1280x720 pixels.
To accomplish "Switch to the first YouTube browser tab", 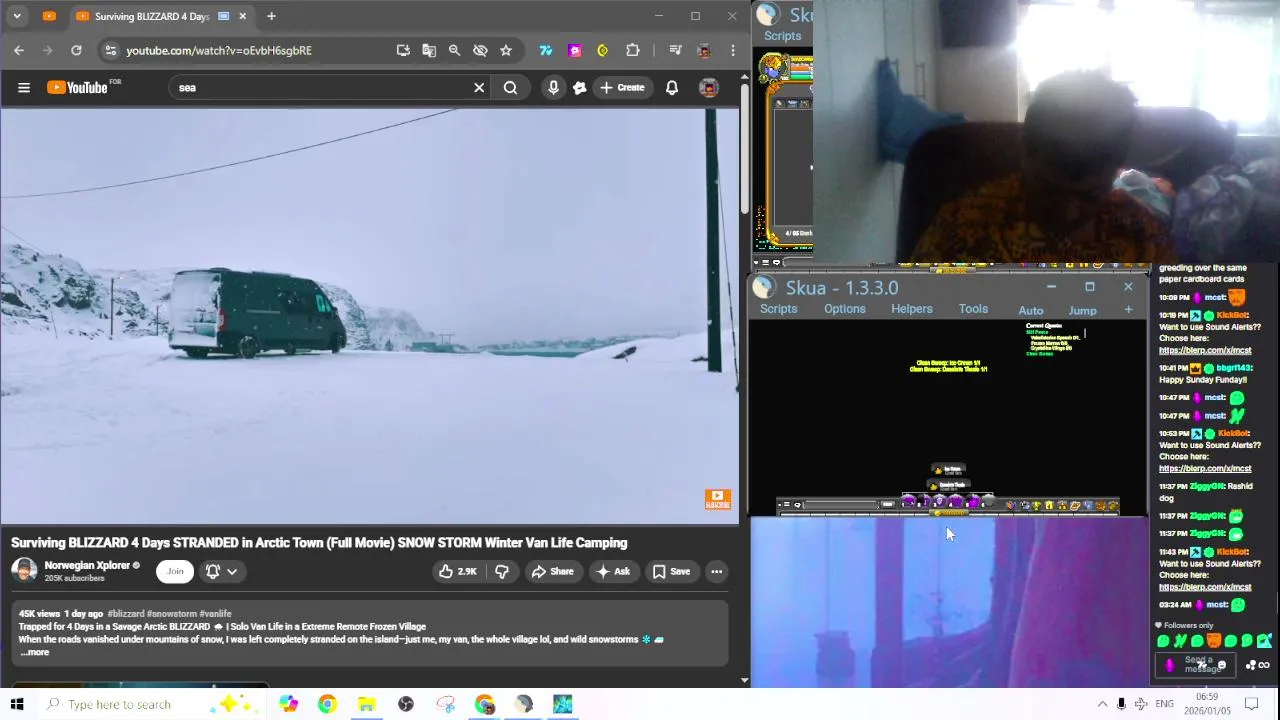I will click(x=49, y=16).
